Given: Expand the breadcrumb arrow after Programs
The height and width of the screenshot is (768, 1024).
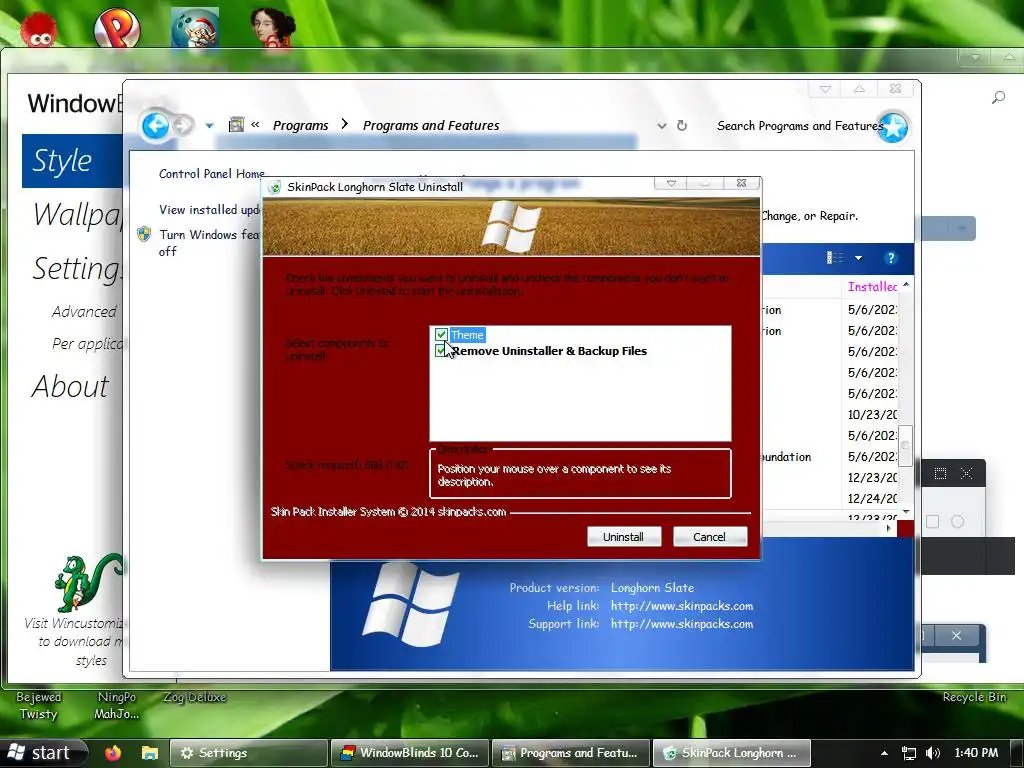Looking at the screenshot, I should (x=345, y=124).
